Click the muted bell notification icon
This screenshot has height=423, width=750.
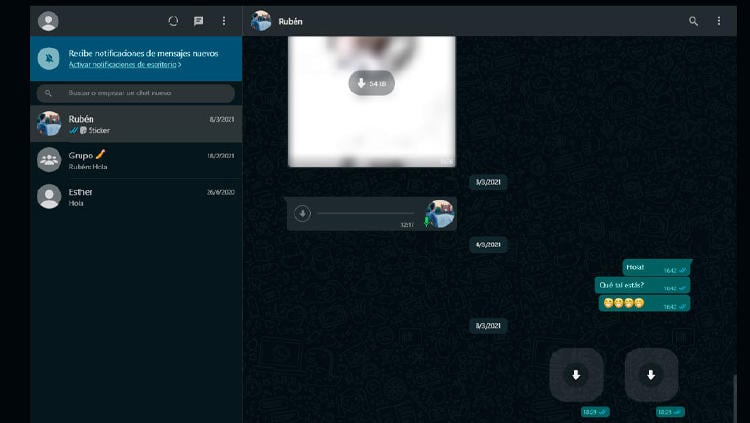(x=48, y=58)
